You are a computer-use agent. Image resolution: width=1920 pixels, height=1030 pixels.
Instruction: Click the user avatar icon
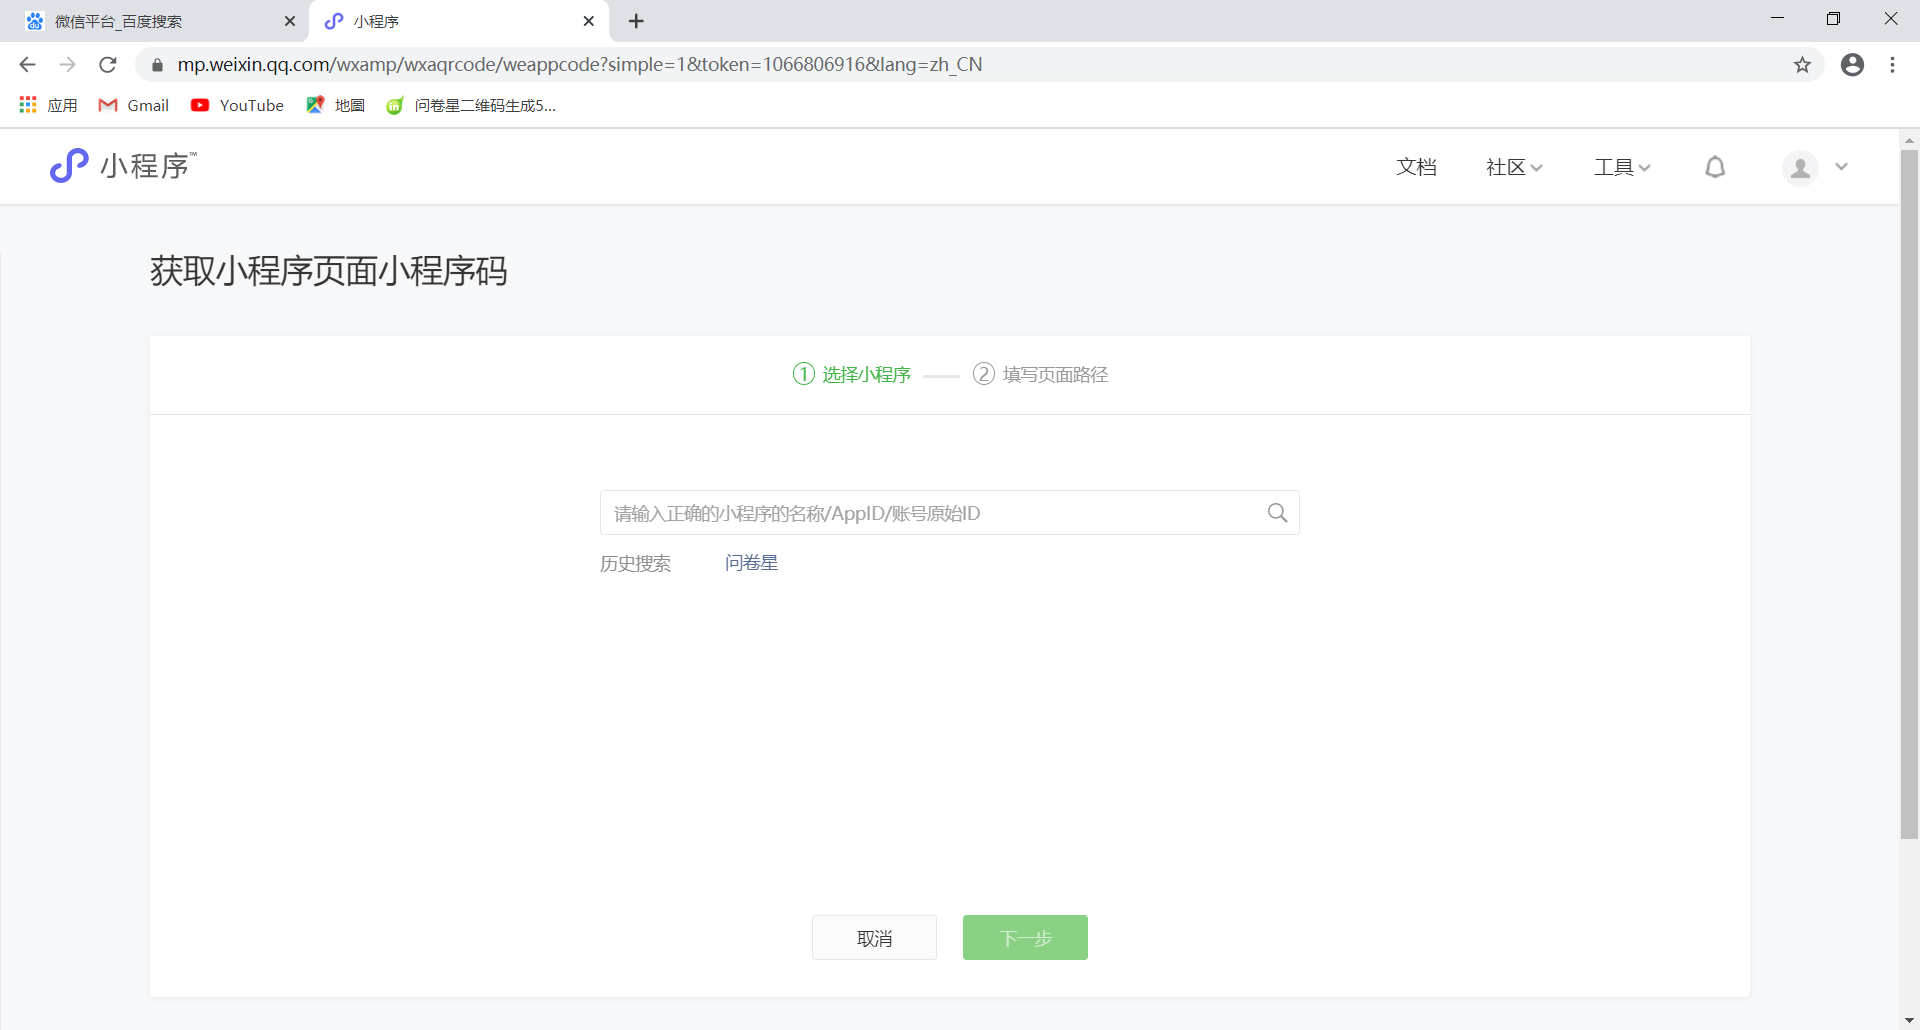point(1800,168)
